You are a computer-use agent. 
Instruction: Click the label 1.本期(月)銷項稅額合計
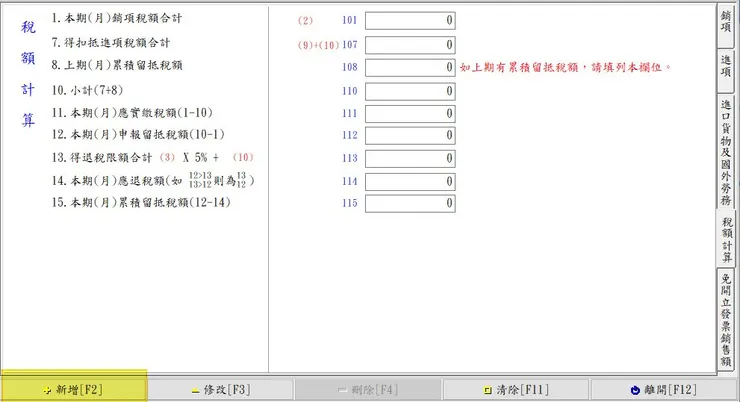[x=117, y=18]
